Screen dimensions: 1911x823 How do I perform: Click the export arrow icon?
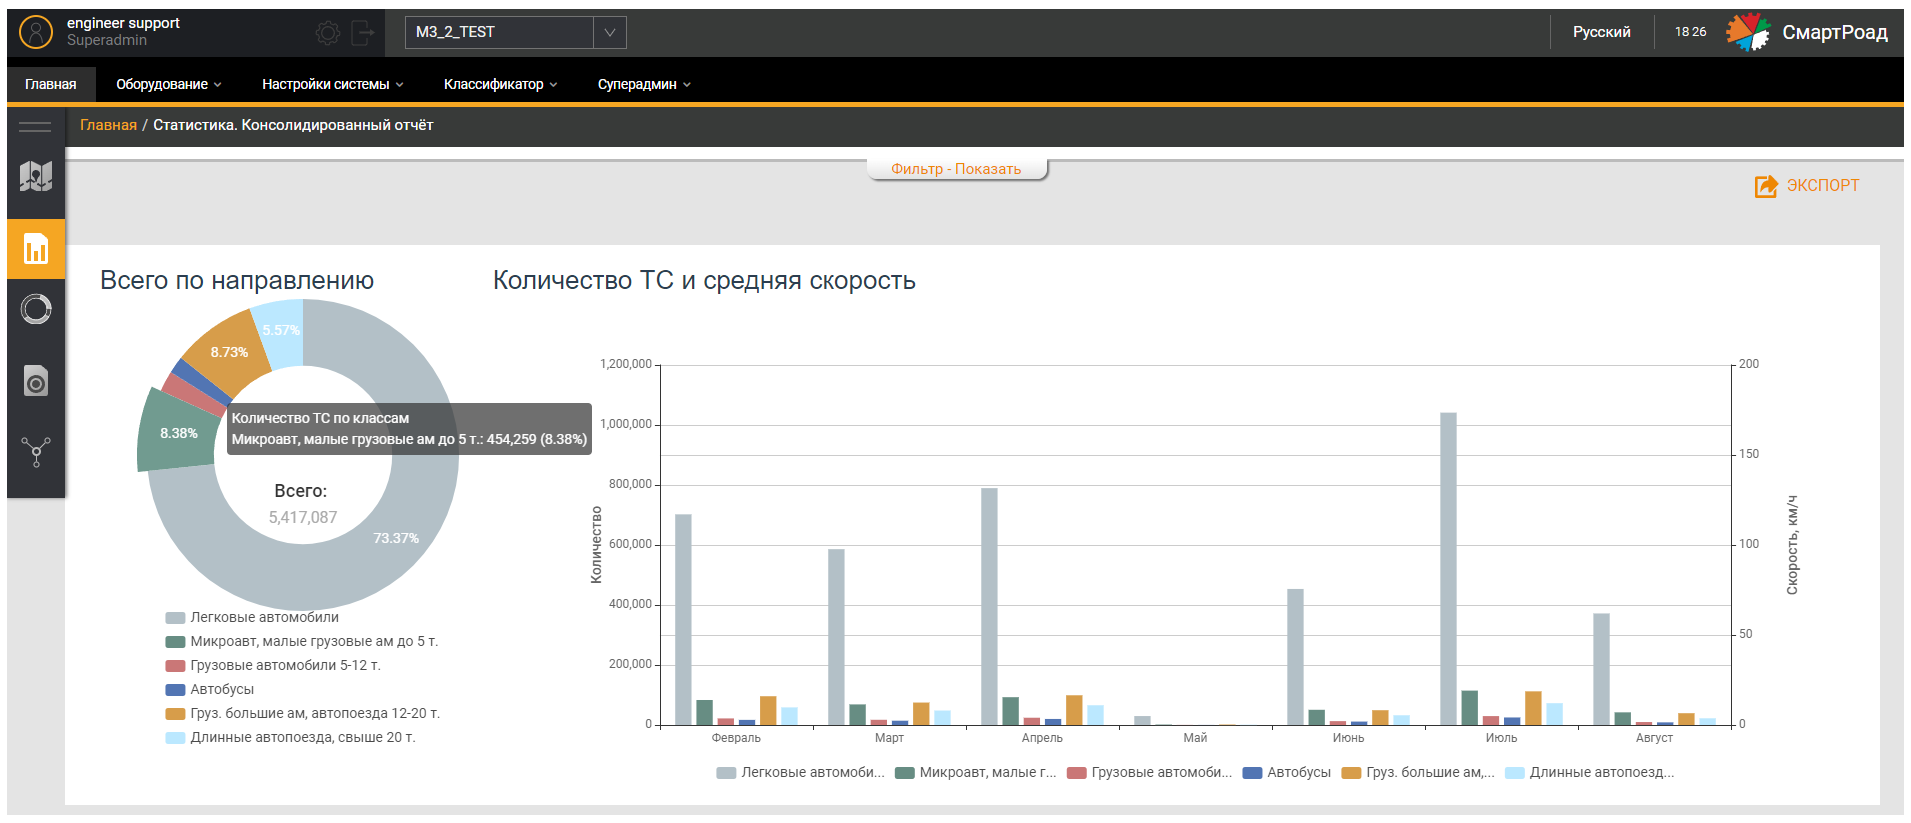click(x=1766, y=186)
